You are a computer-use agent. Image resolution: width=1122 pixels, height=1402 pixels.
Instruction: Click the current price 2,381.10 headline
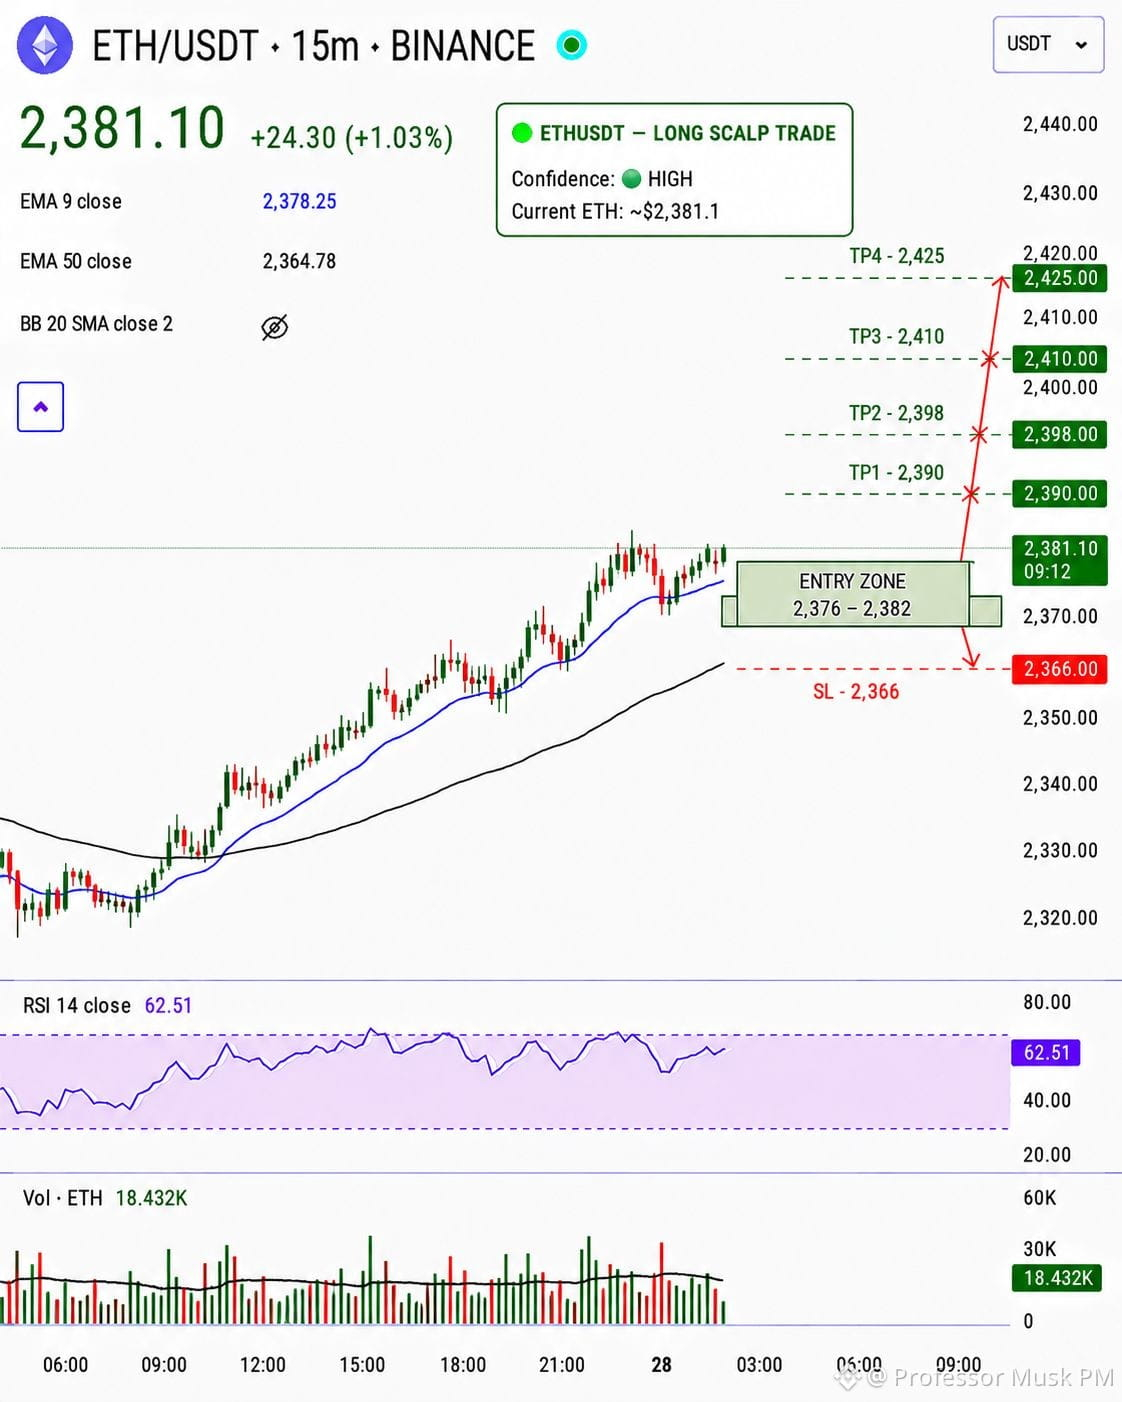(x=122, y=128)
